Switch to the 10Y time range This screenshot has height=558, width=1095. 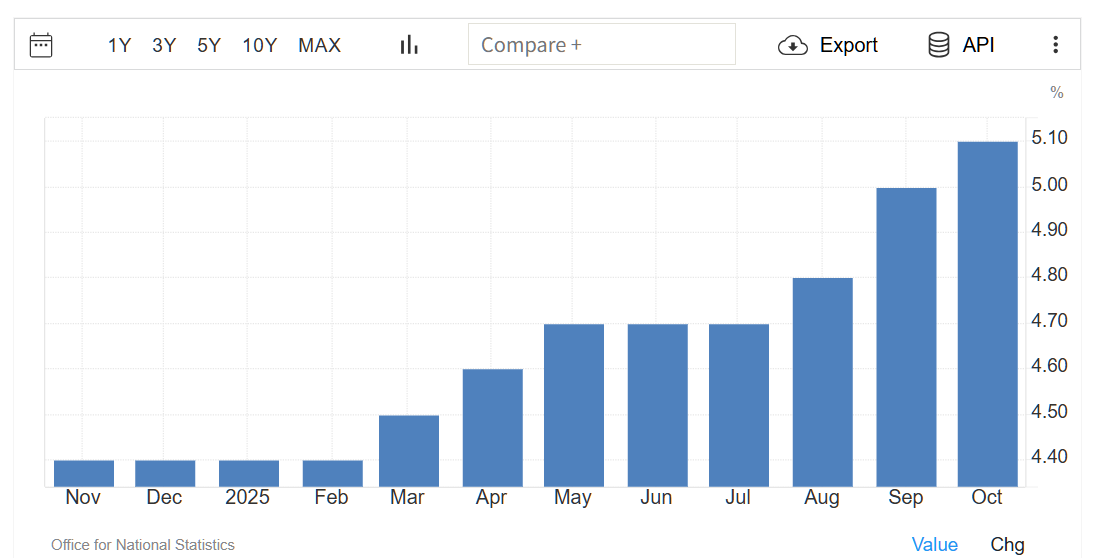point(259,45)
